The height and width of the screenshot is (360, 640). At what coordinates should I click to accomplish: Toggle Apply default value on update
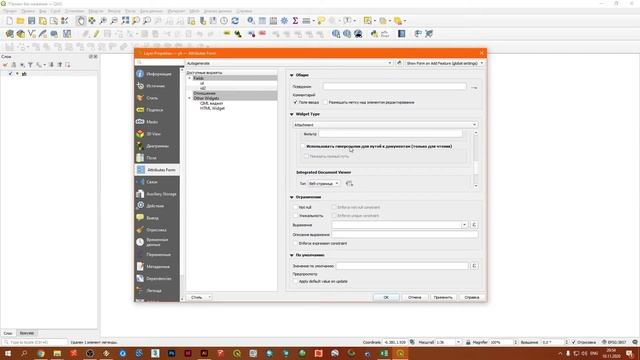pos(296,281)
